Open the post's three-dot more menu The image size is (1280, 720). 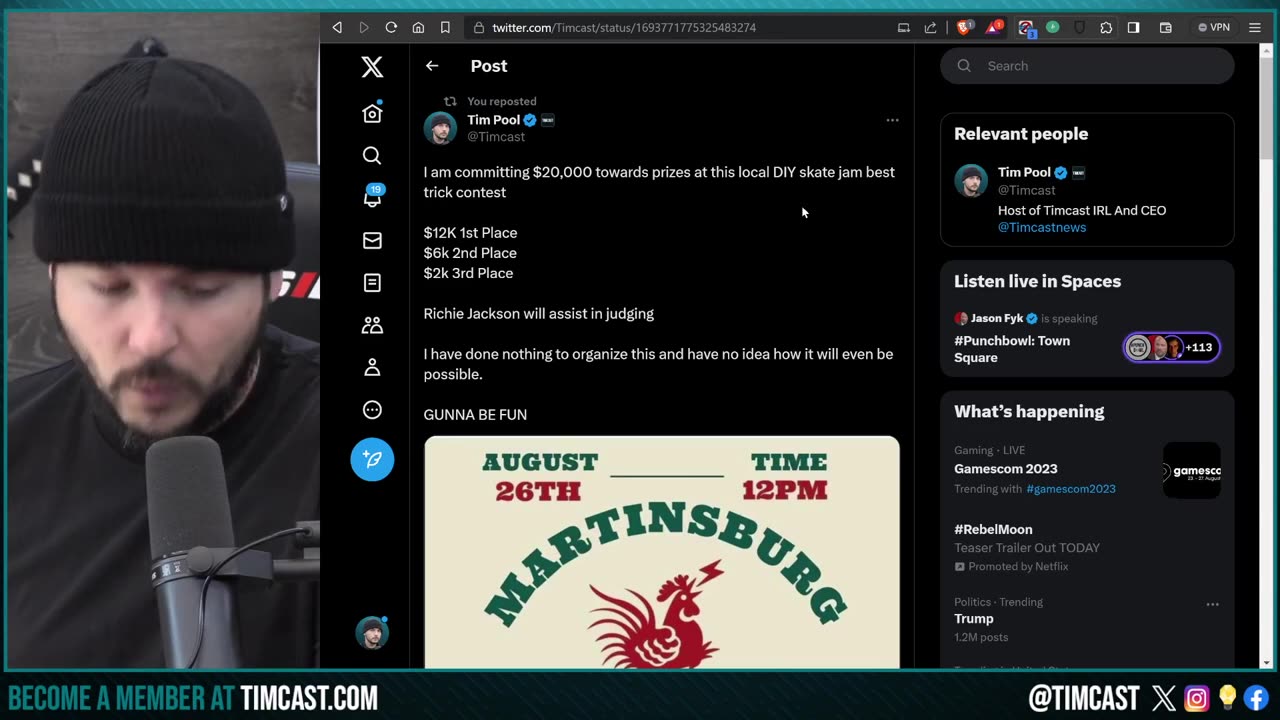[x=892, y=120]
